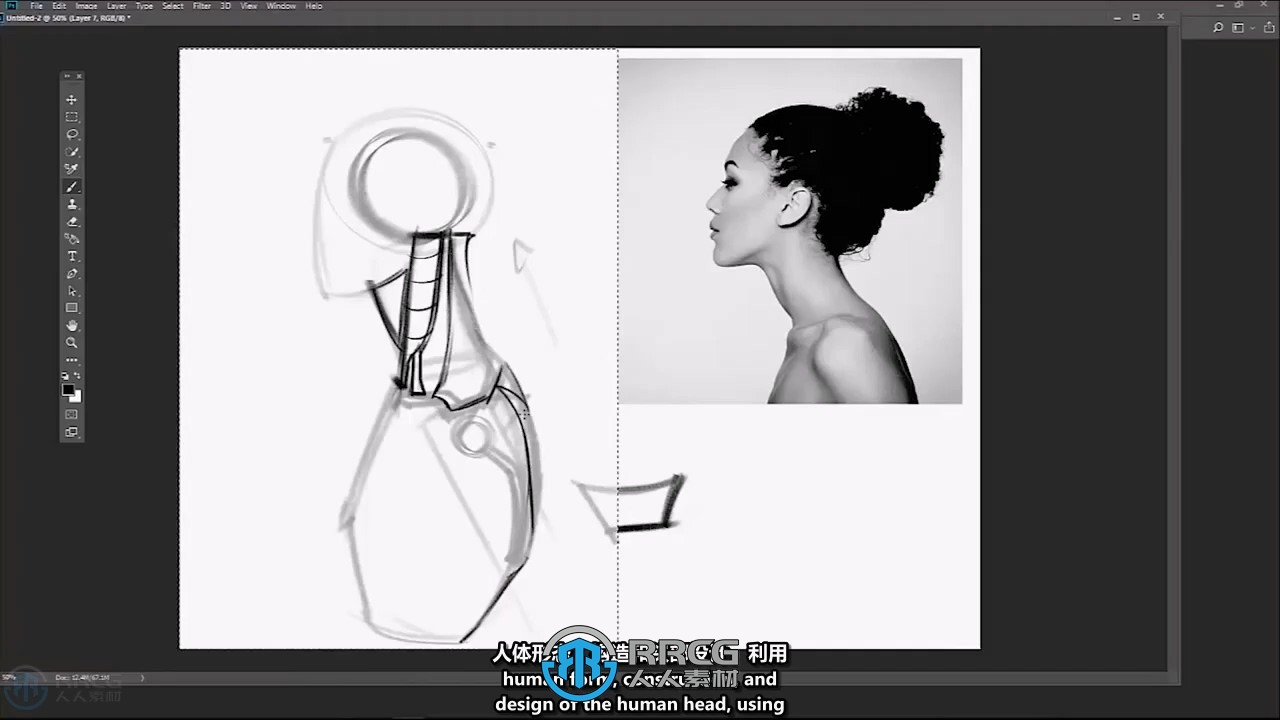Click the Photoshop search icon
Screen dimensions: 1280x720
tap(1218, 28)
